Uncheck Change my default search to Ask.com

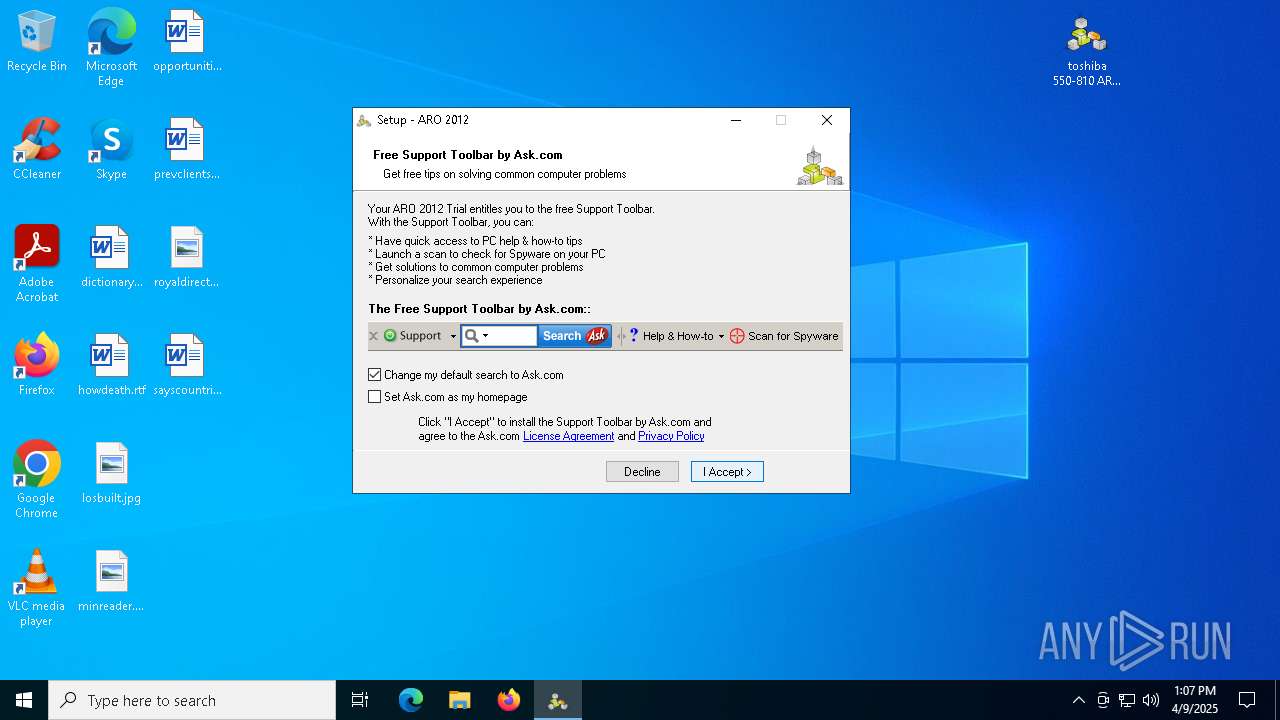pos(375,375)
